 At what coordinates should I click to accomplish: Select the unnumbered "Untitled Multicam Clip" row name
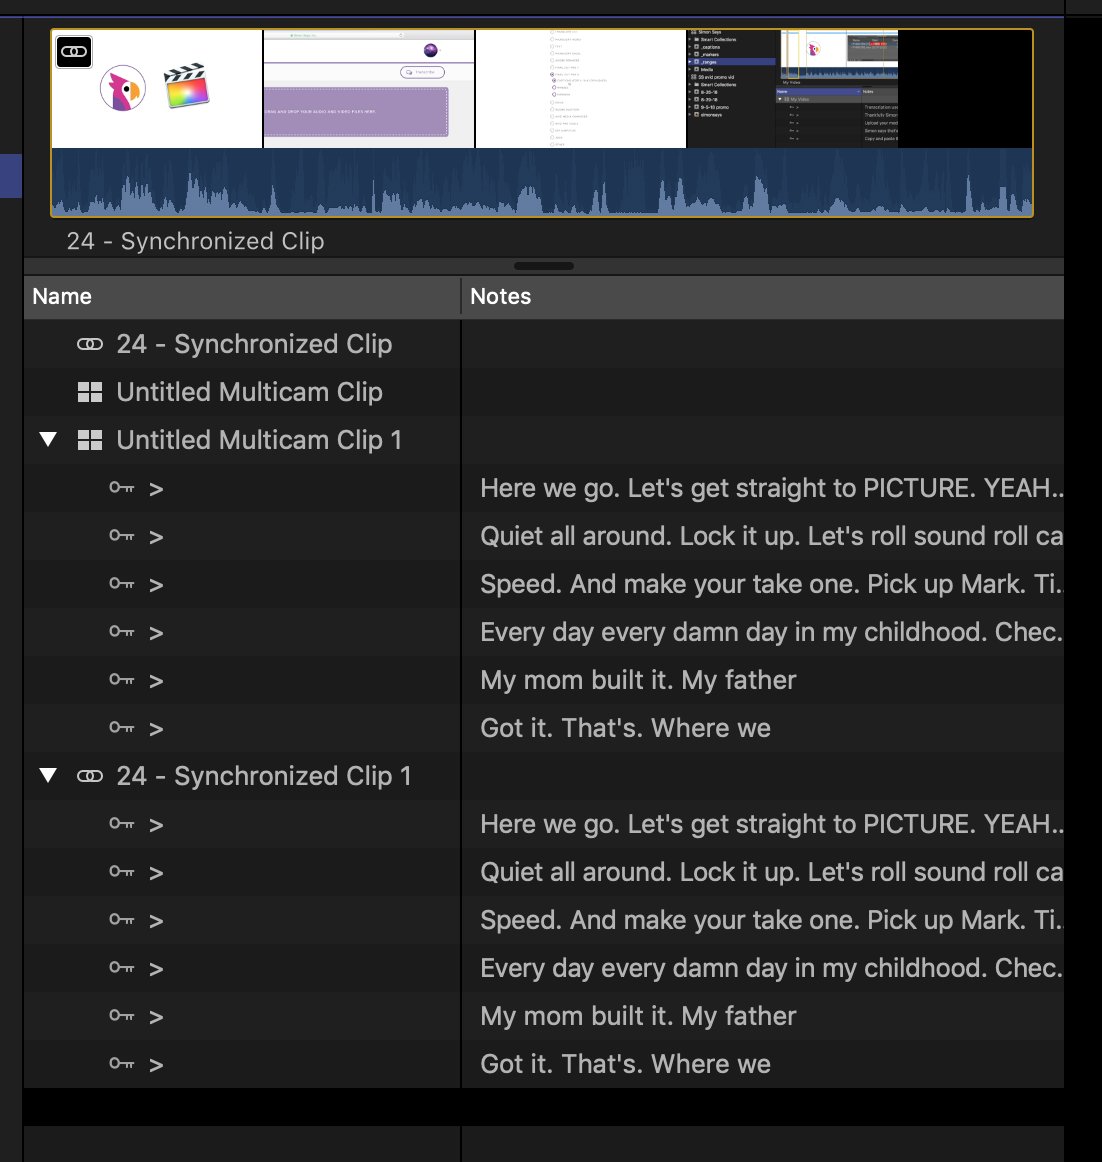click(249, 392)
